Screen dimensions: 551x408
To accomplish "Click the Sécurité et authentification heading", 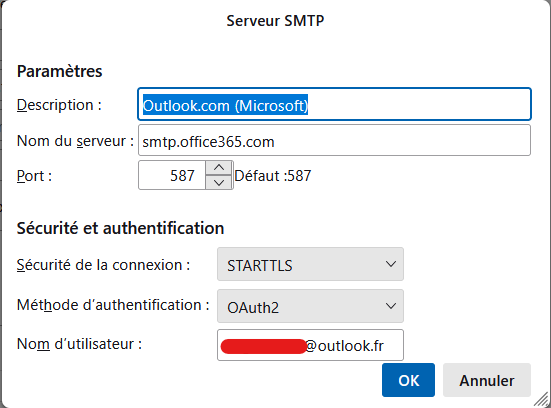I will (120, 228).
